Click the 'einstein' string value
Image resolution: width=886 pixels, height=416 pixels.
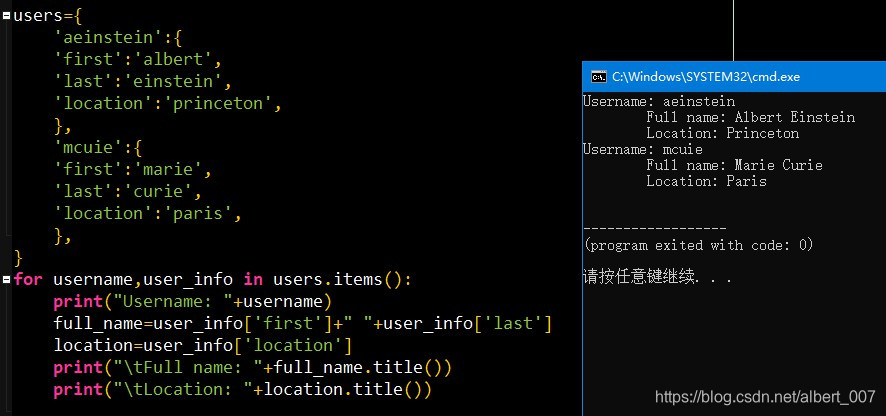point(173,81)
